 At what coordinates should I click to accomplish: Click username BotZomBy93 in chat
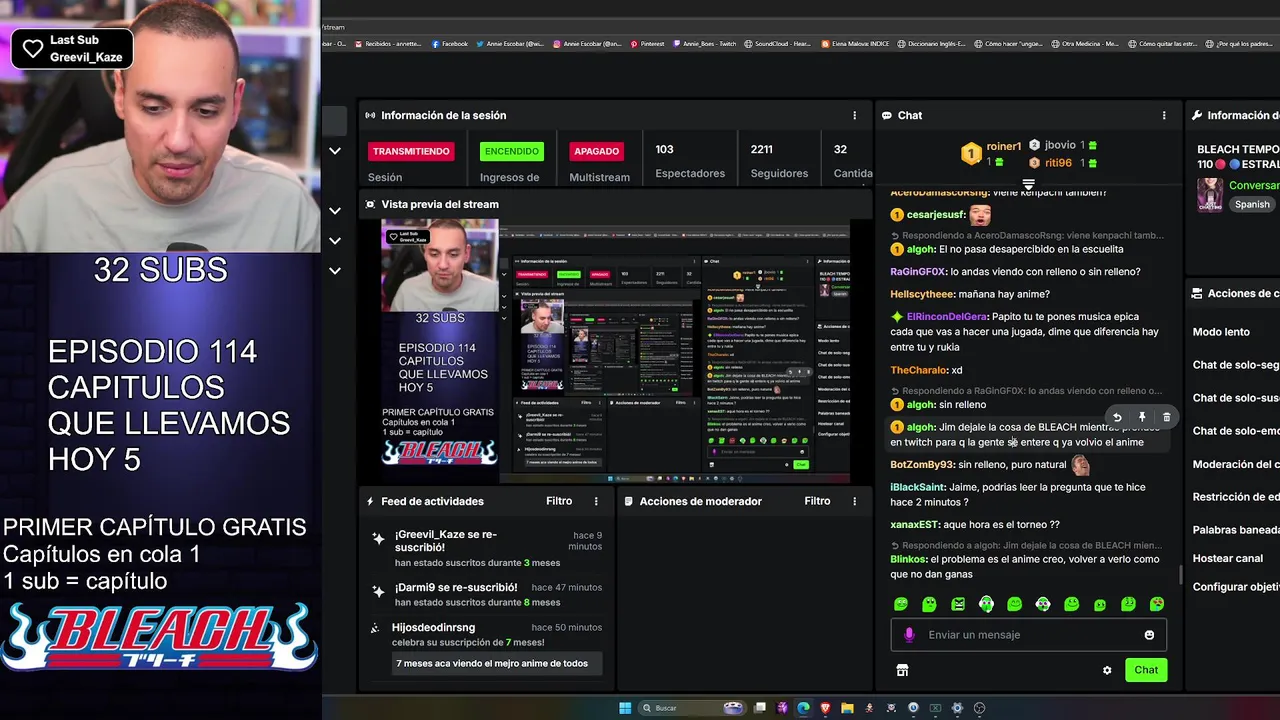pos(922,465)
